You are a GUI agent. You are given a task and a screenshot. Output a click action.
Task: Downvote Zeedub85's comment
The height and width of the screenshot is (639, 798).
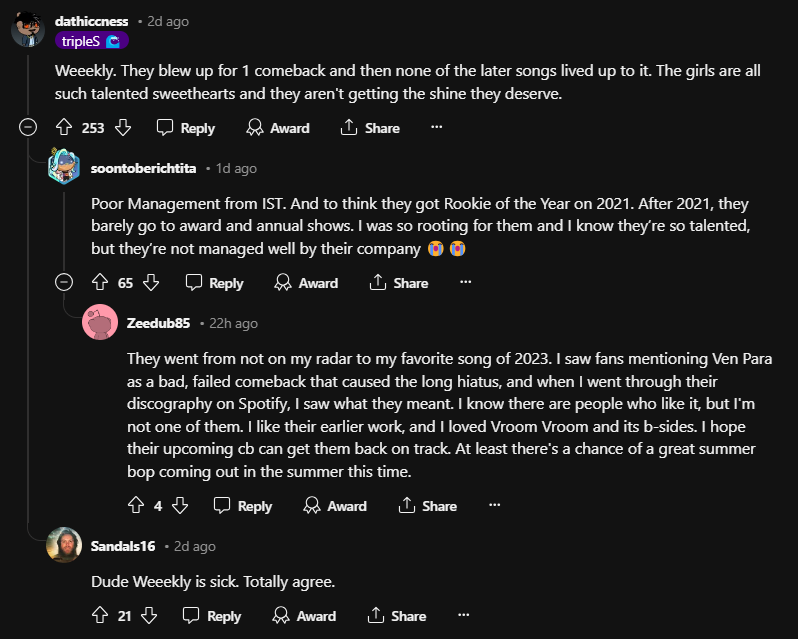click(180, 506)
